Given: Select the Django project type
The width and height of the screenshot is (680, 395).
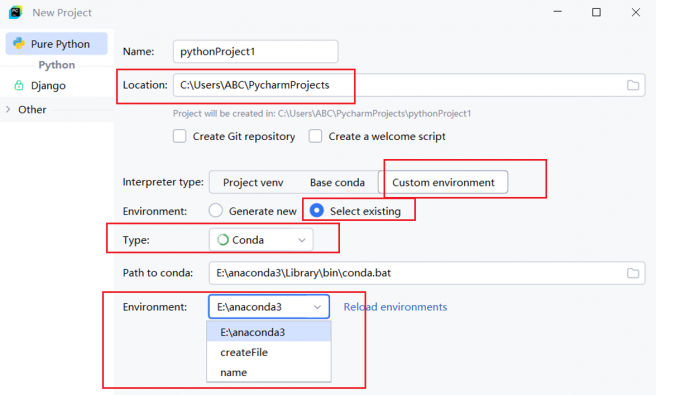Looking at the screenshot, I should 48,85.
